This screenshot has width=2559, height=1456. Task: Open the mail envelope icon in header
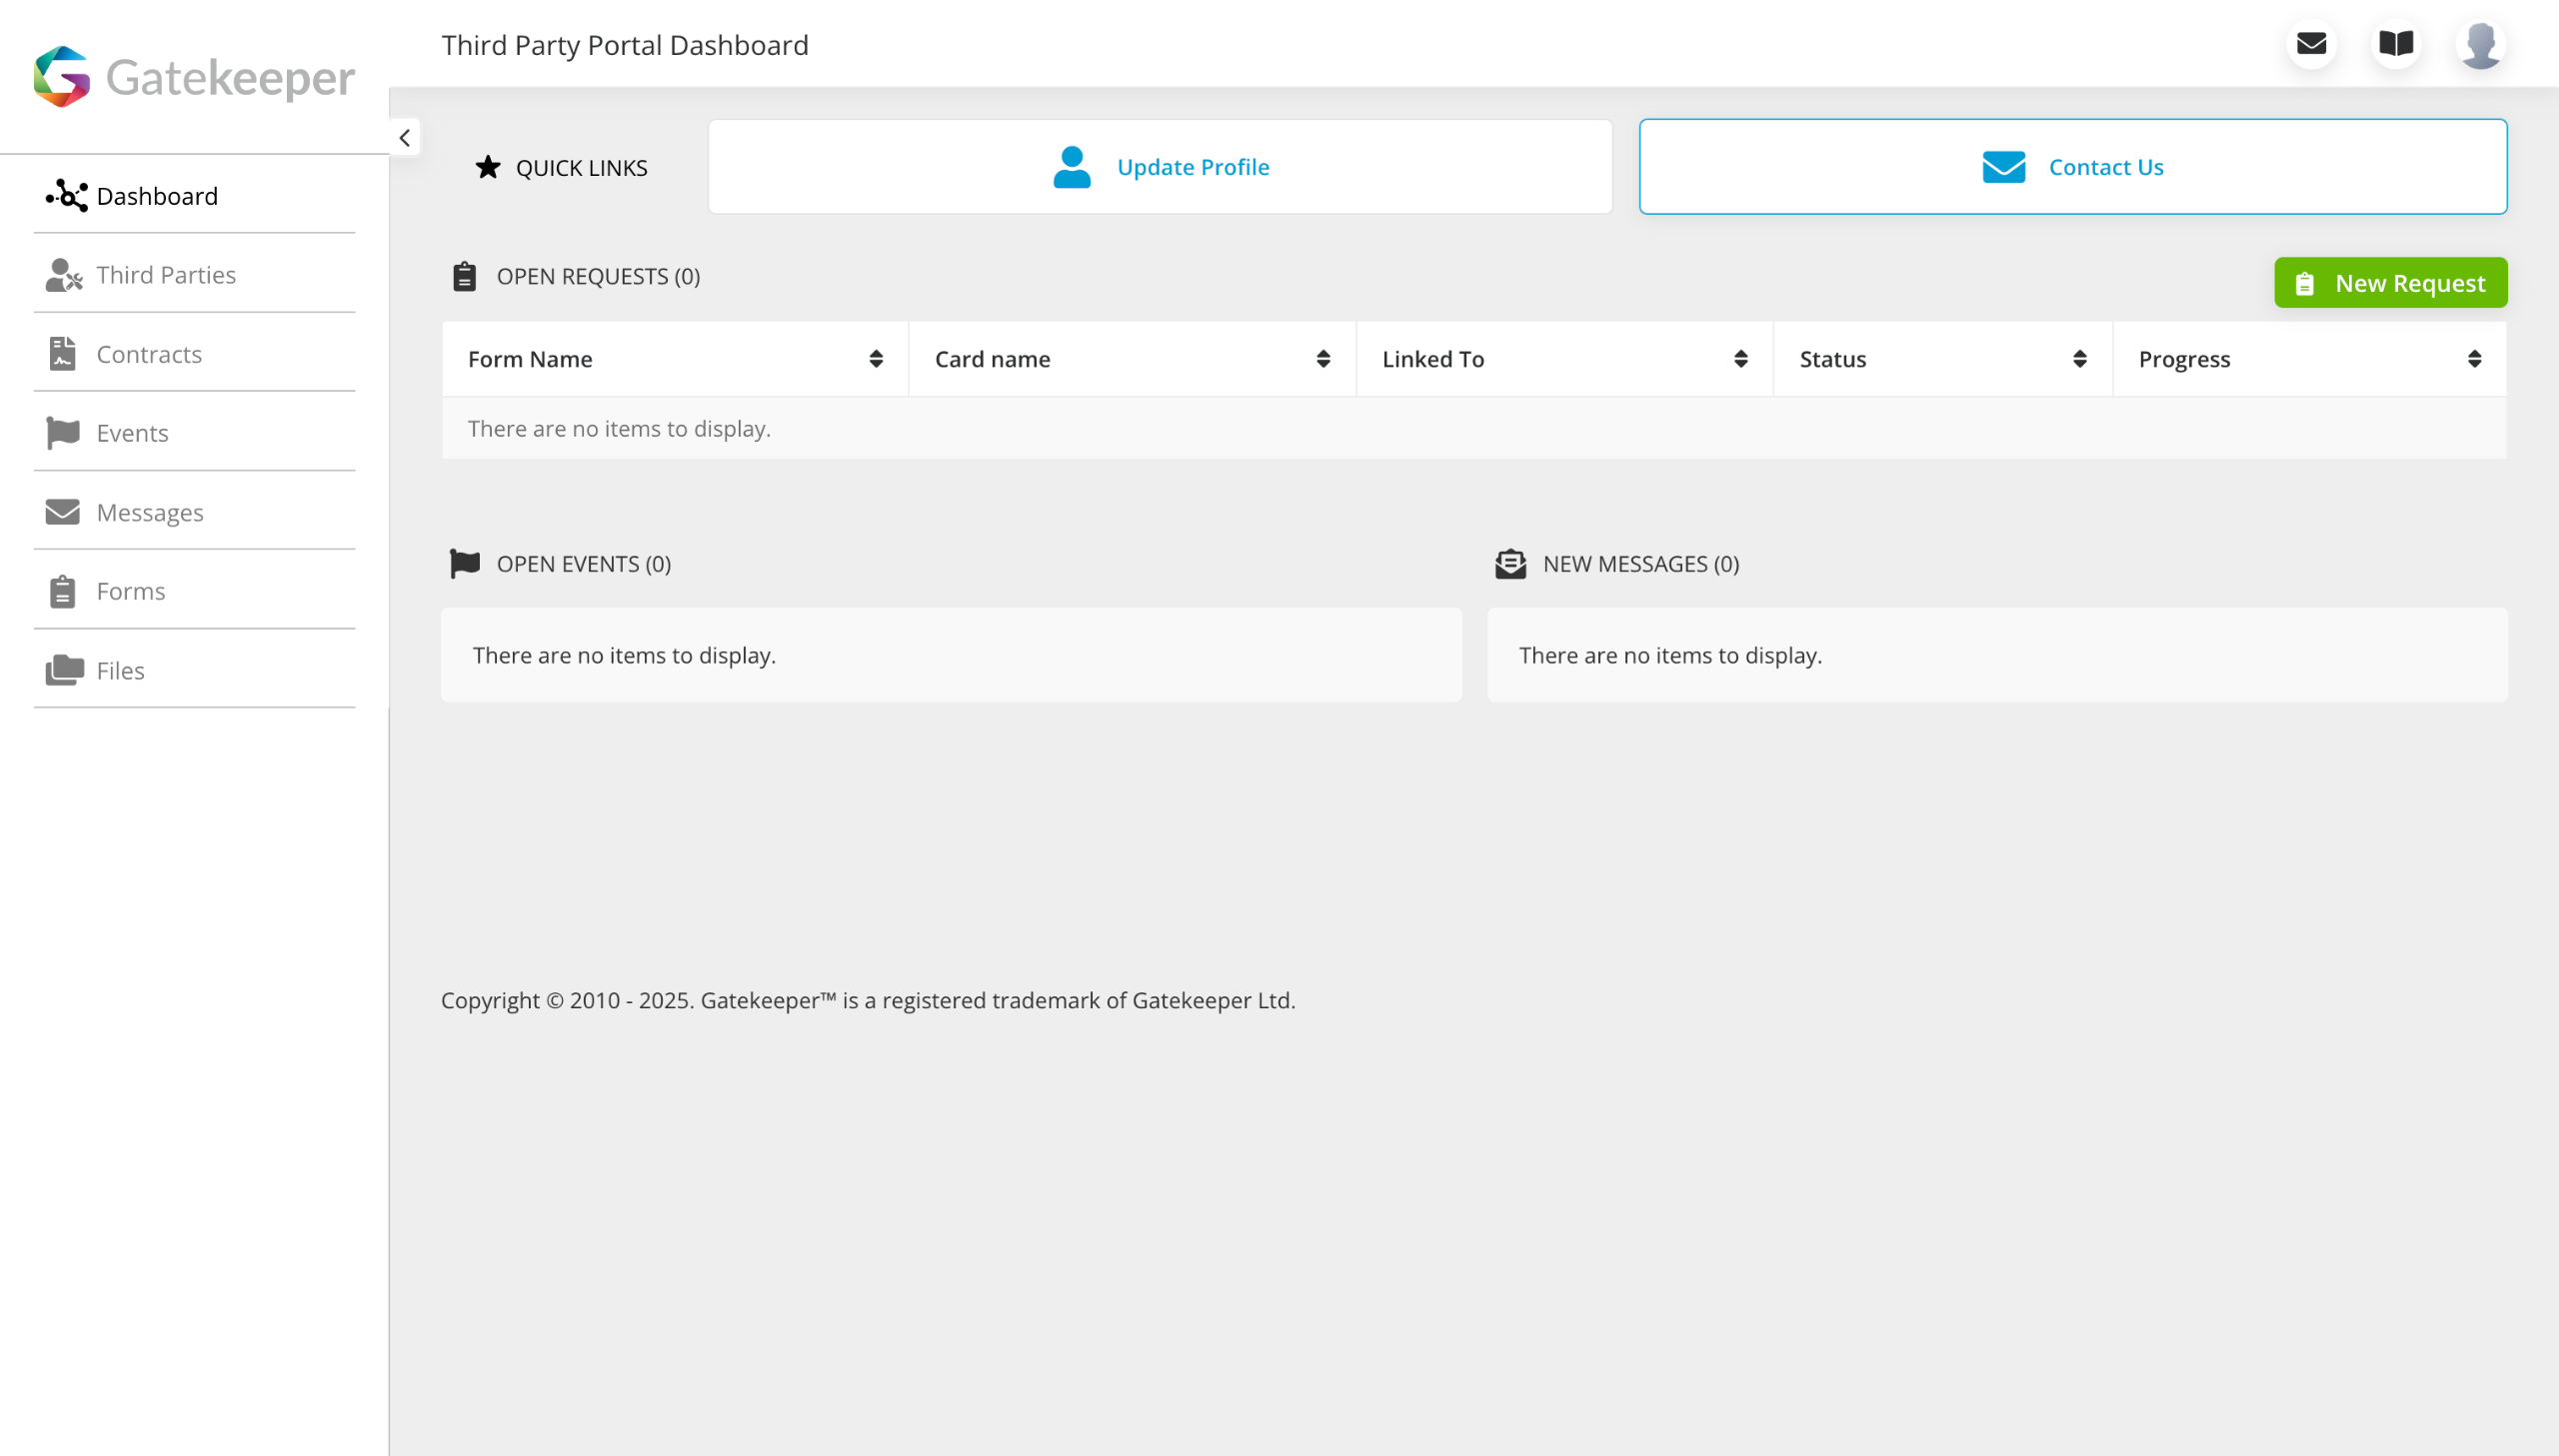pos(2311,44)
